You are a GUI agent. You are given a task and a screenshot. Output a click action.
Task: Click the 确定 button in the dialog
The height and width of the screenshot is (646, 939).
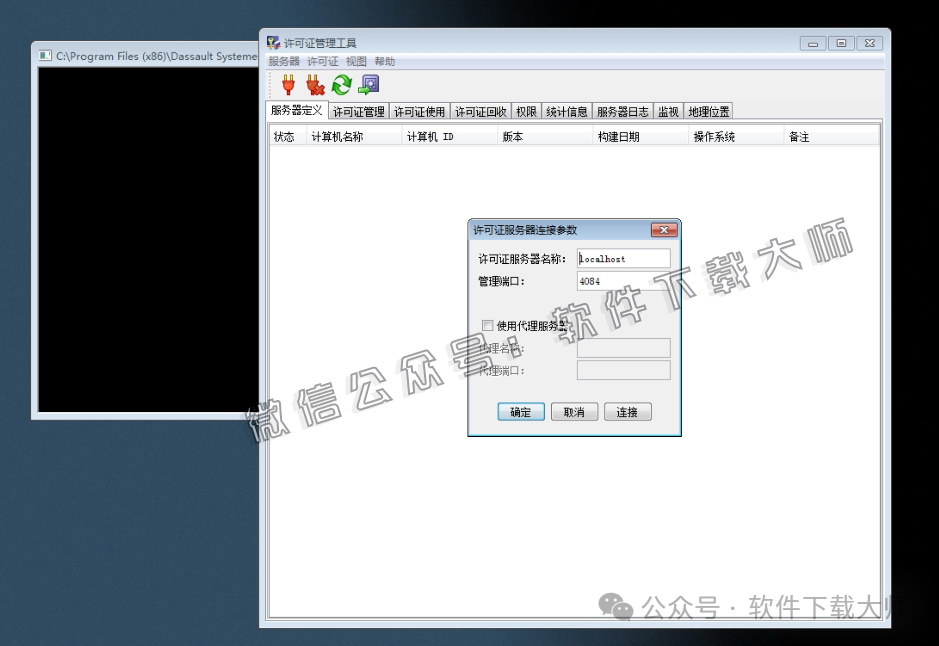pyautogui.click(x=520, y=411)
